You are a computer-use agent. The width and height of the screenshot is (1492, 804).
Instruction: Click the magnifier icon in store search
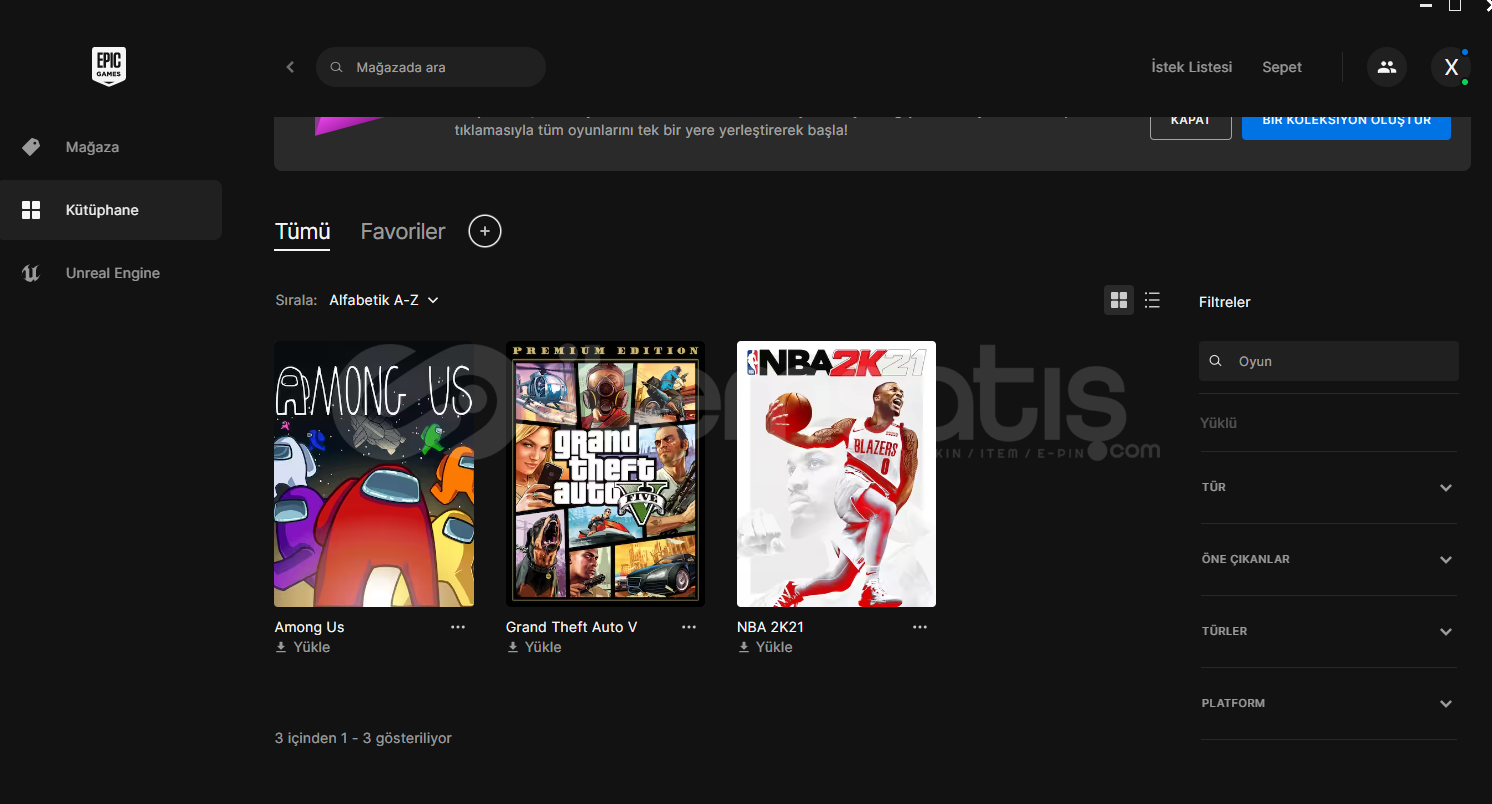[x=337, y=67]
